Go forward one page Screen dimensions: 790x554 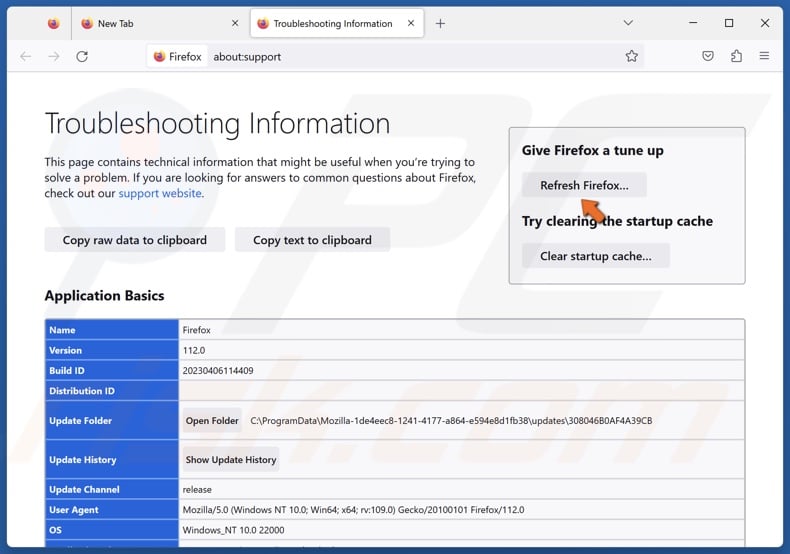click(54, 56)
